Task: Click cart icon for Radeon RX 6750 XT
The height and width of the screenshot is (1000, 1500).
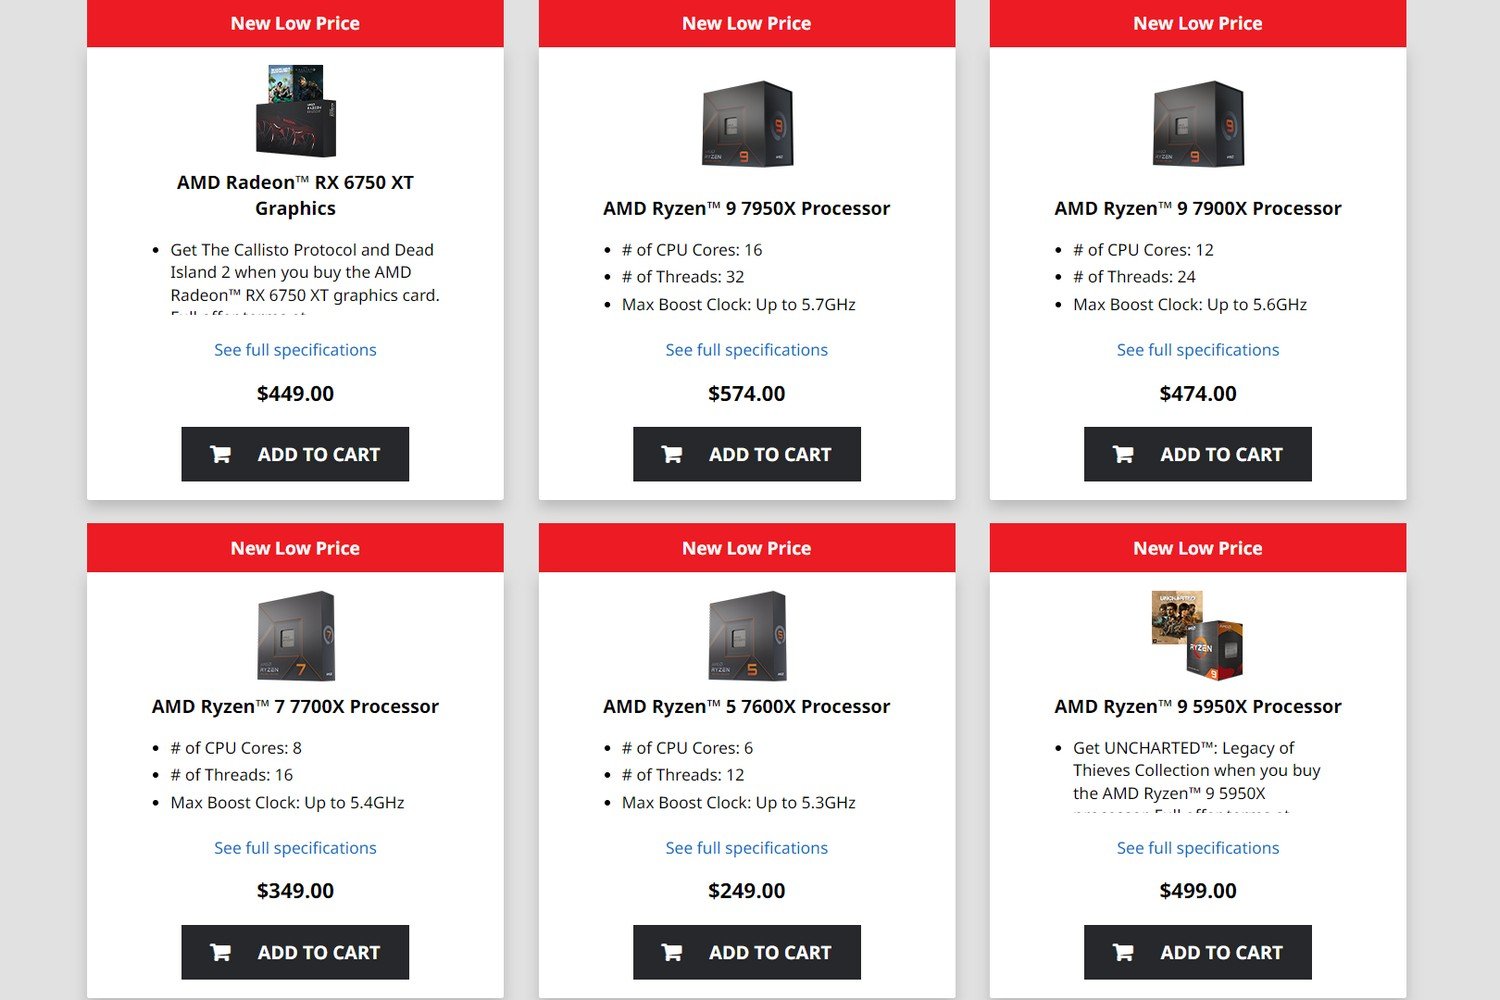Action: coord(220,454)
